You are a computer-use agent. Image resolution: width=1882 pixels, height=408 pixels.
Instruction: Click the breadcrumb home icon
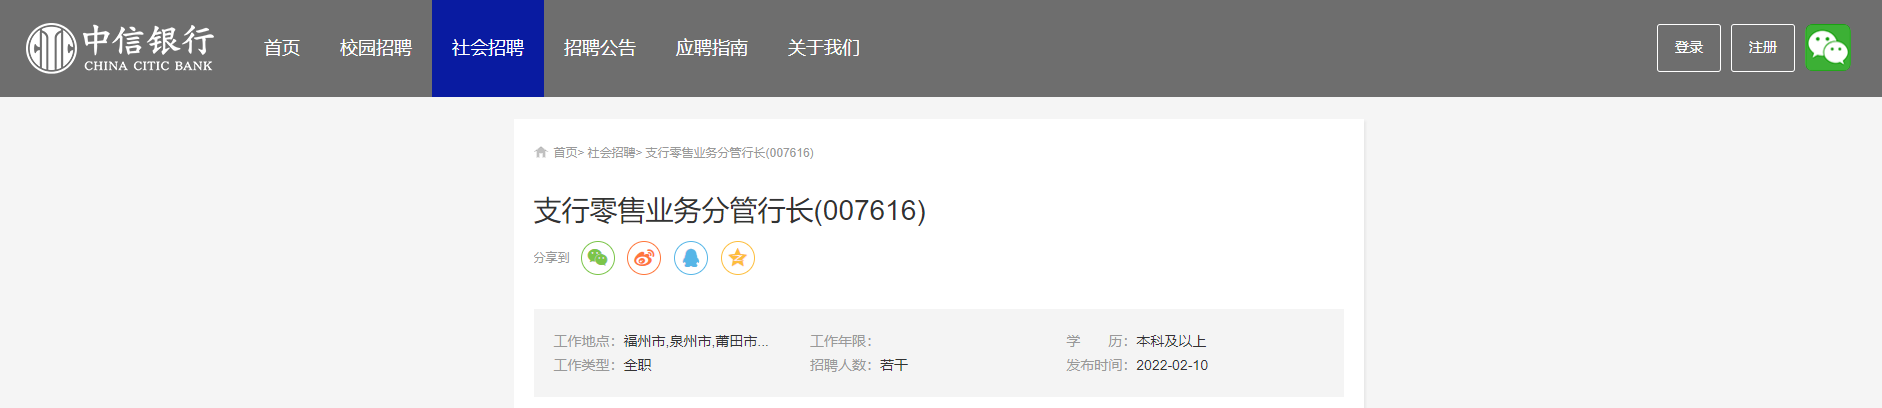point(541,153)
